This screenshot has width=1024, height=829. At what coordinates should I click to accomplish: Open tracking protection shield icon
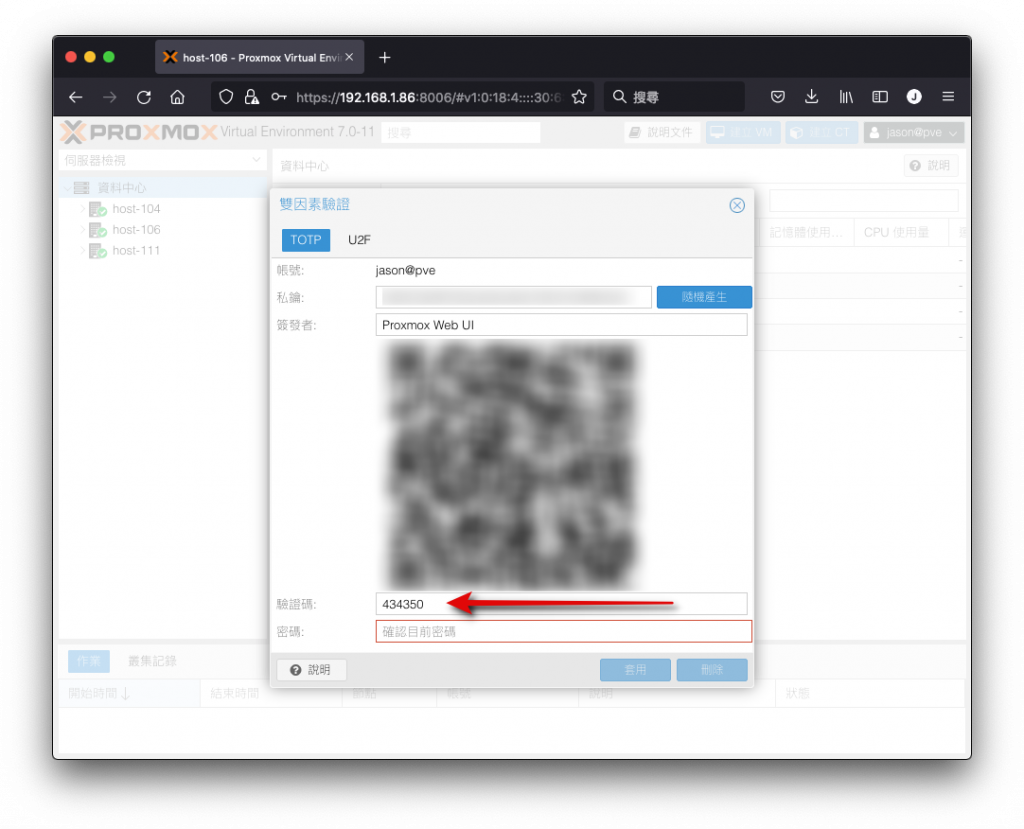pos(226,97)
